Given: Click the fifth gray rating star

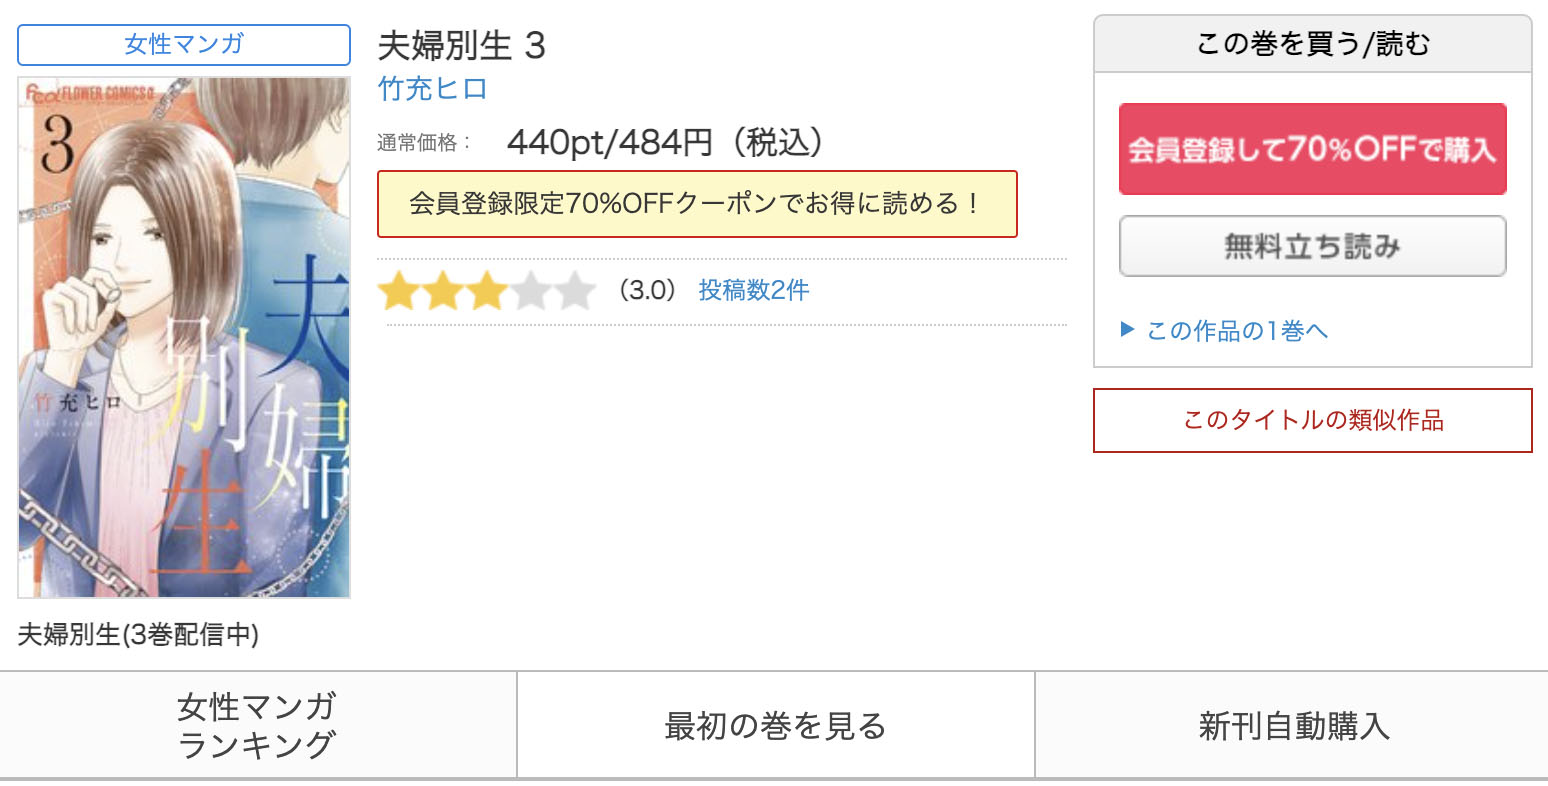Looking at the screenshot, I should click(x=575, y=292).
